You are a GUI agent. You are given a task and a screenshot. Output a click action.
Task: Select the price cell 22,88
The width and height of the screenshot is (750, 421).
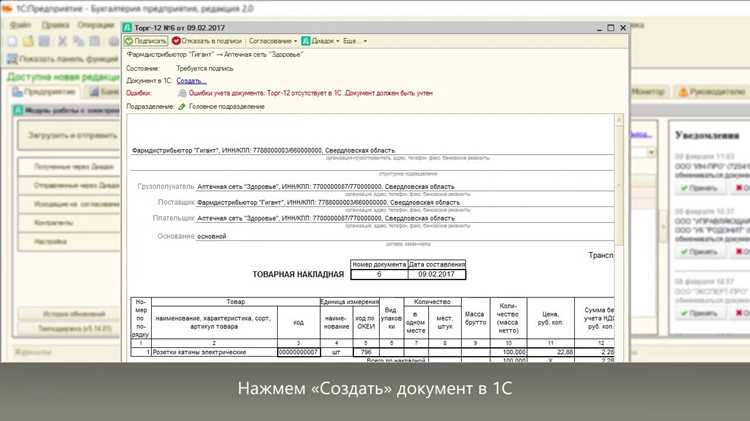point(551,352)
